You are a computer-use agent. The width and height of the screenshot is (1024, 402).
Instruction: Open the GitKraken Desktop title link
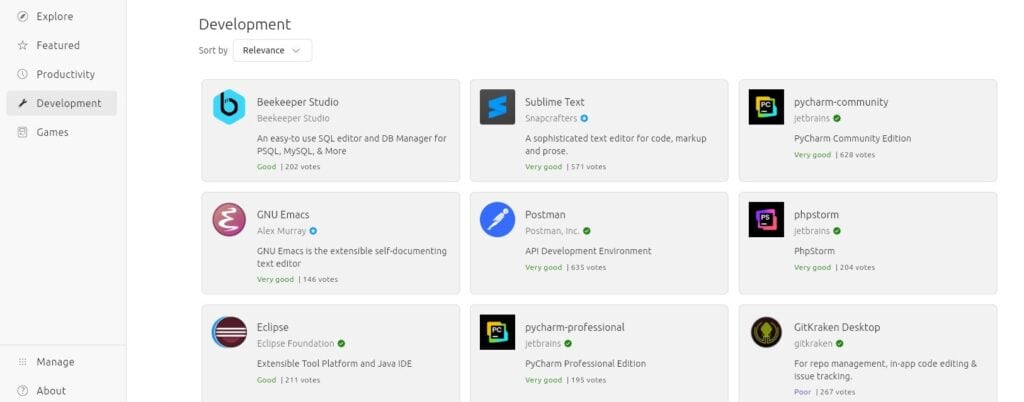click(838, 327)
